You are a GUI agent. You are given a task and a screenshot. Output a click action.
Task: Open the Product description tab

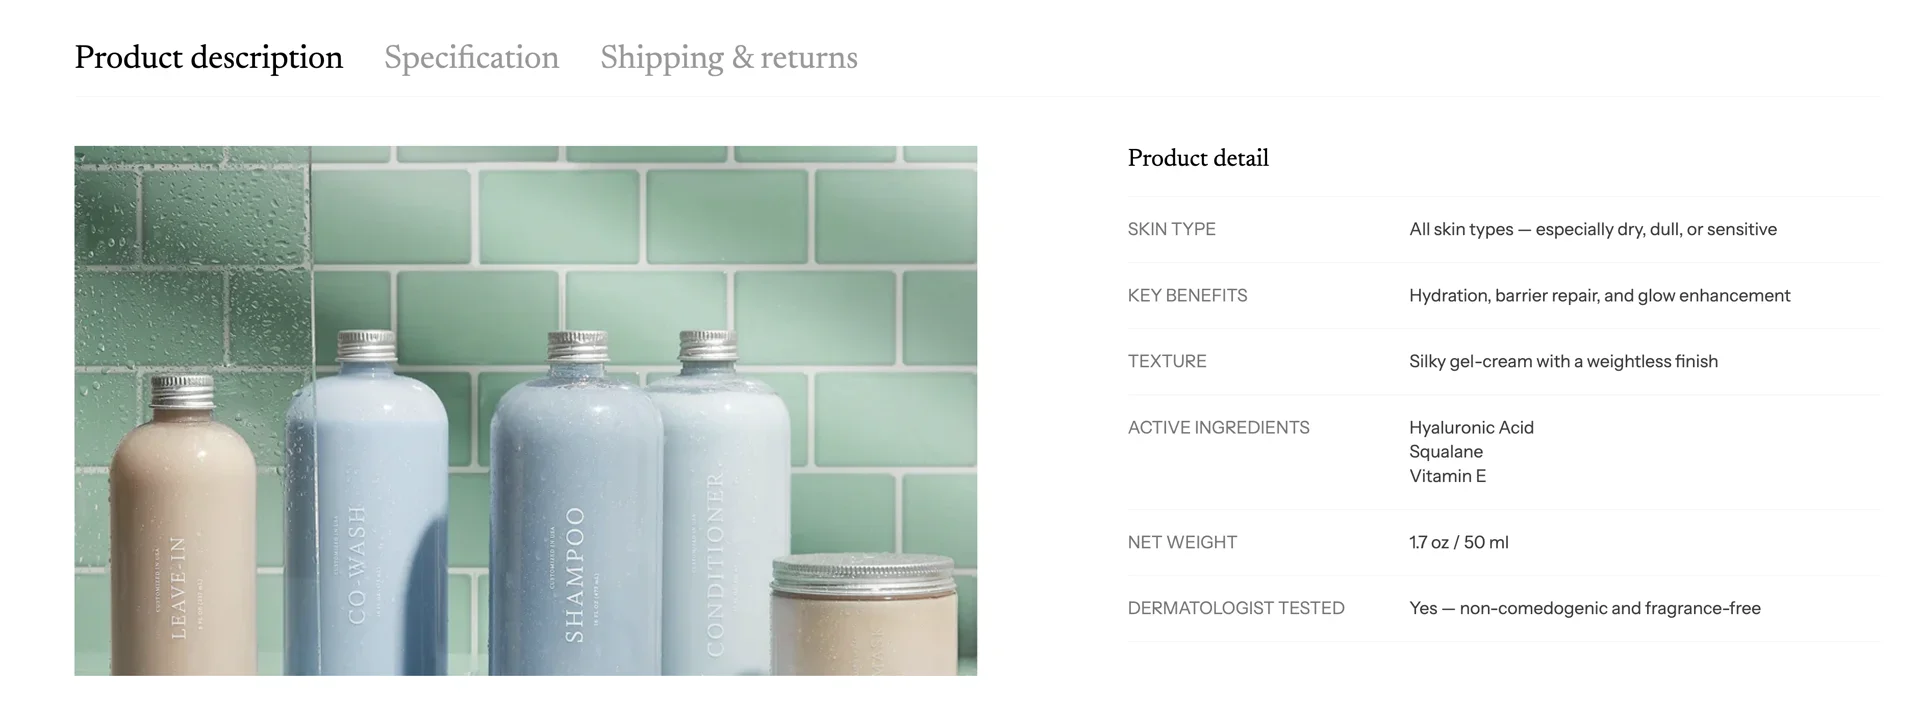pos(208,58)
